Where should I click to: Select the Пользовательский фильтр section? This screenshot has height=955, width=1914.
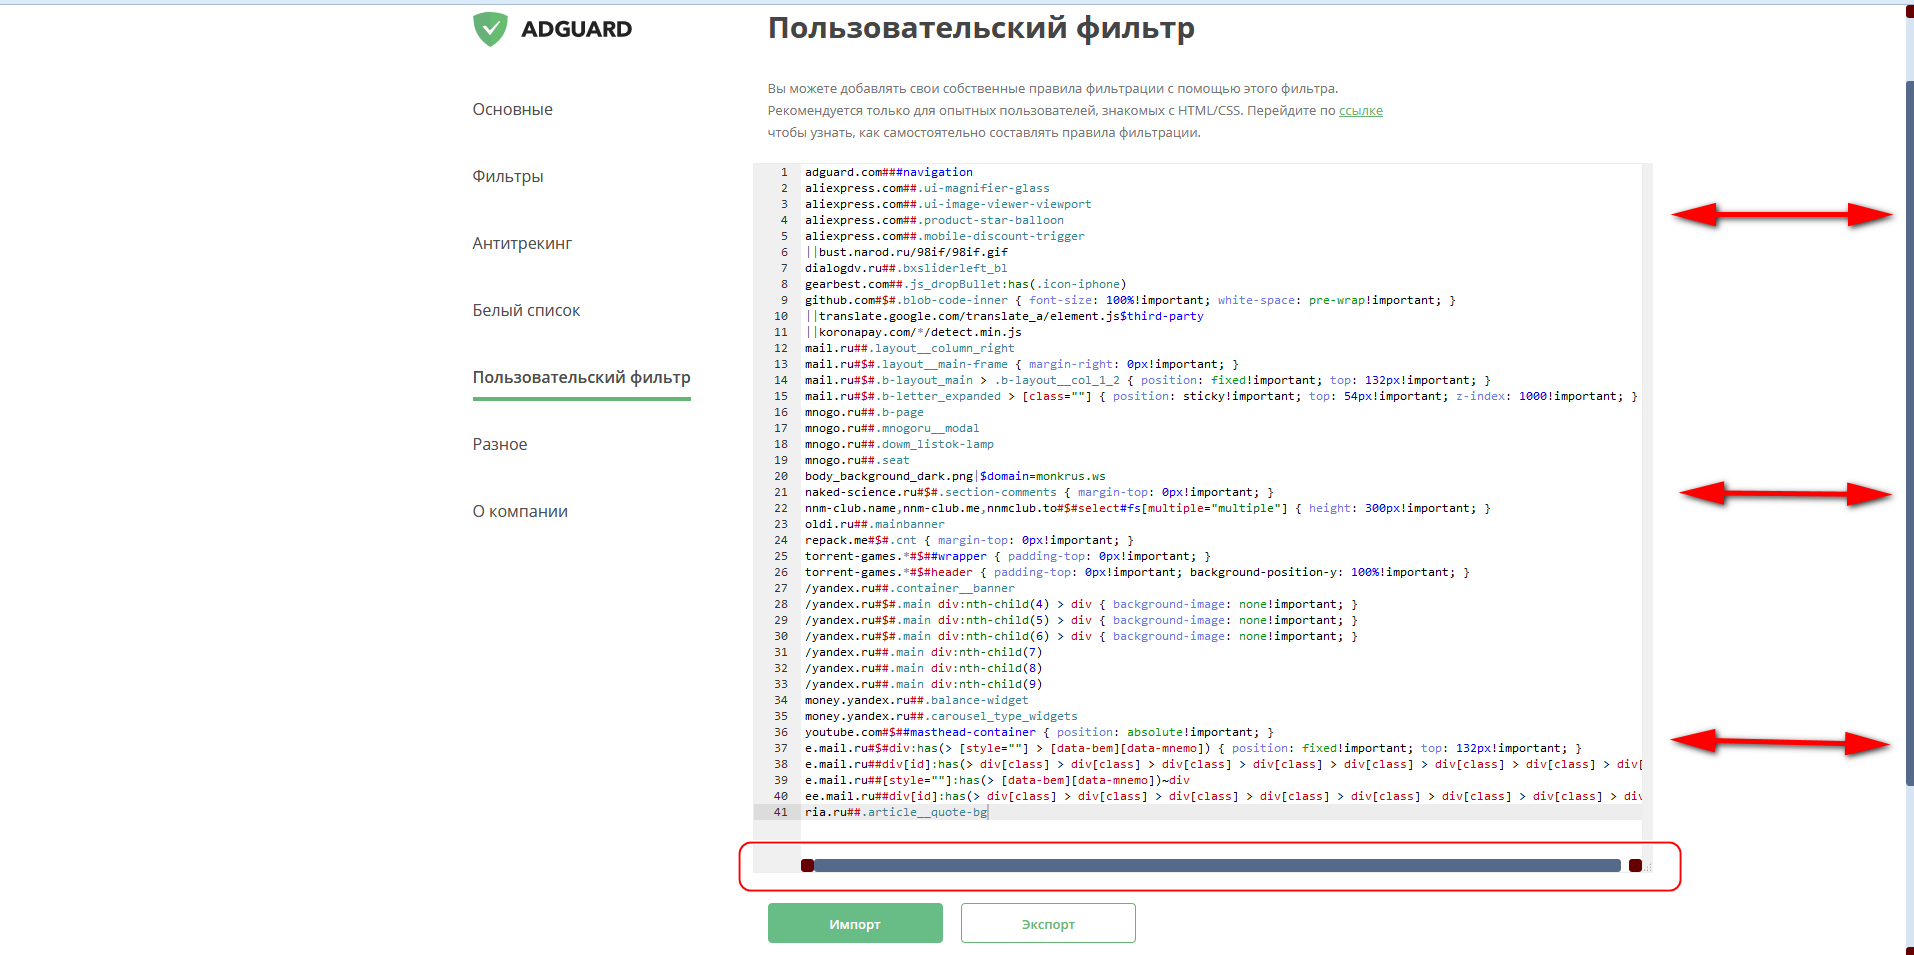pos(581,377)
